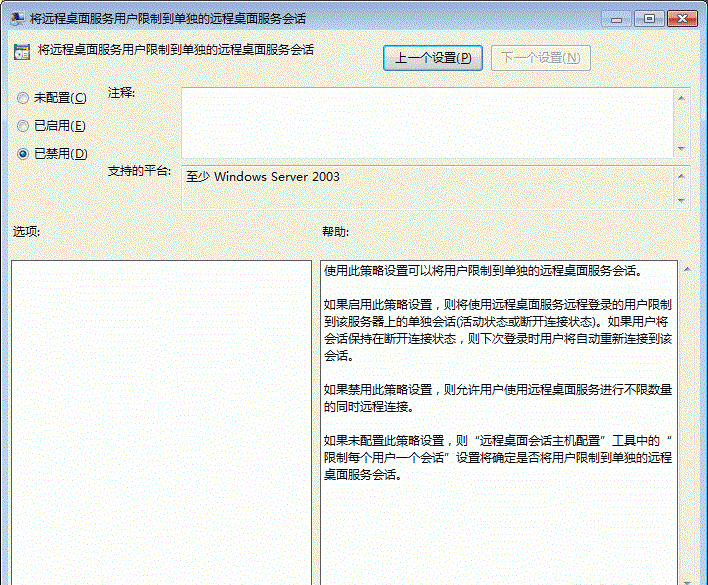Image resolution: width=708 pixels, height=585 pixels.
Task: Click the policy heading text below the title bar
Action: (x=176, y=50)
